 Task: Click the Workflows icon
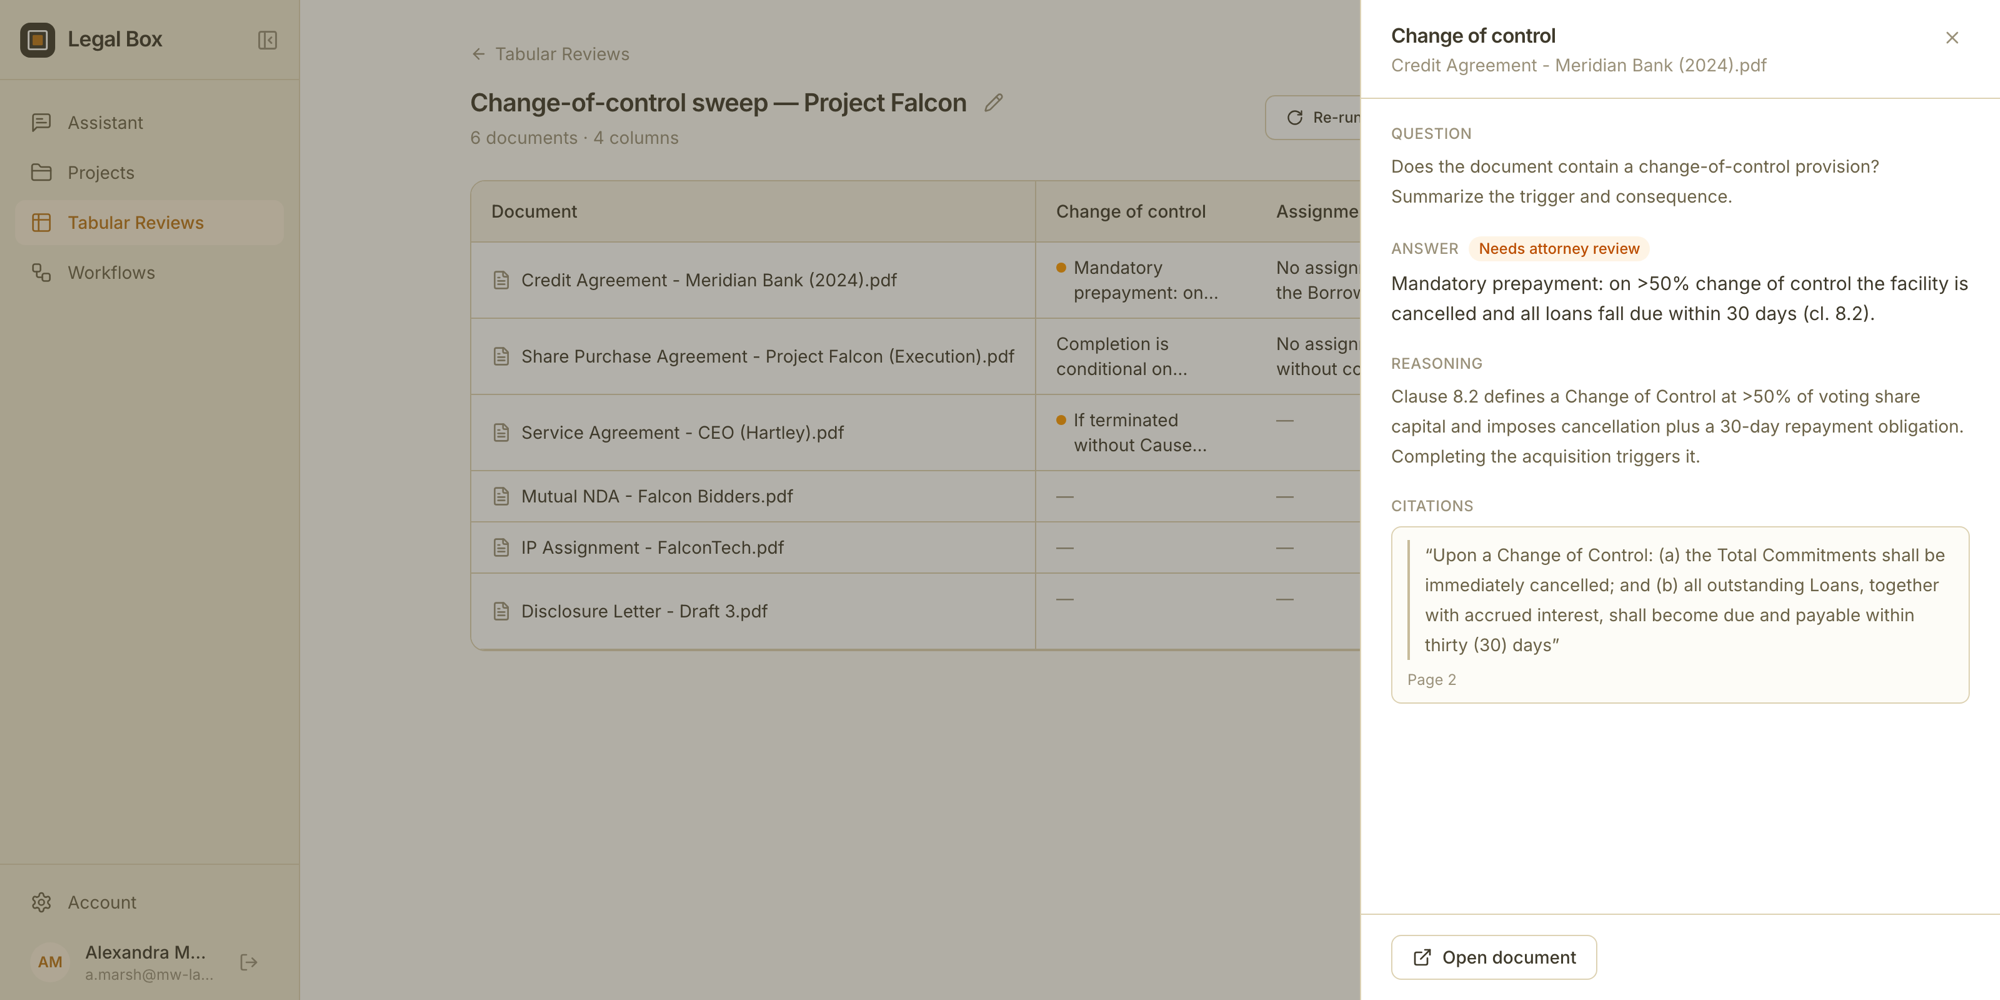click(x=41, y=272)
